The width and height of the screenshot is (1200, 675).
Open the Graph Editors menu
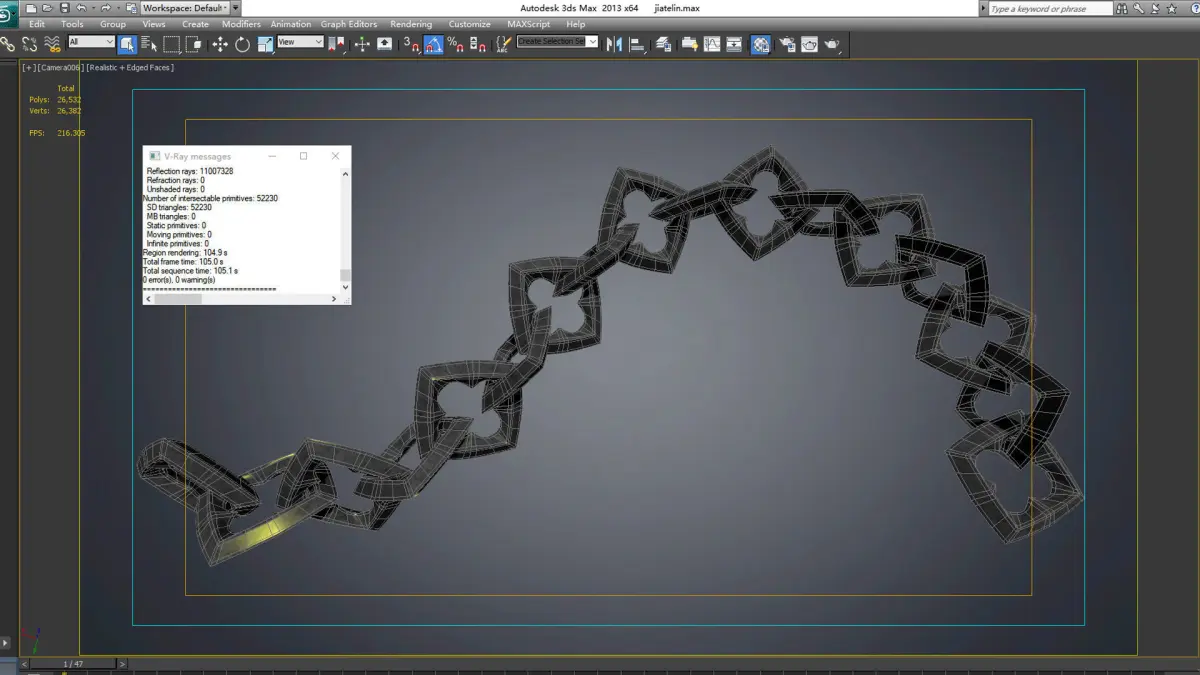pyautogui.click(x=349, y=24)
